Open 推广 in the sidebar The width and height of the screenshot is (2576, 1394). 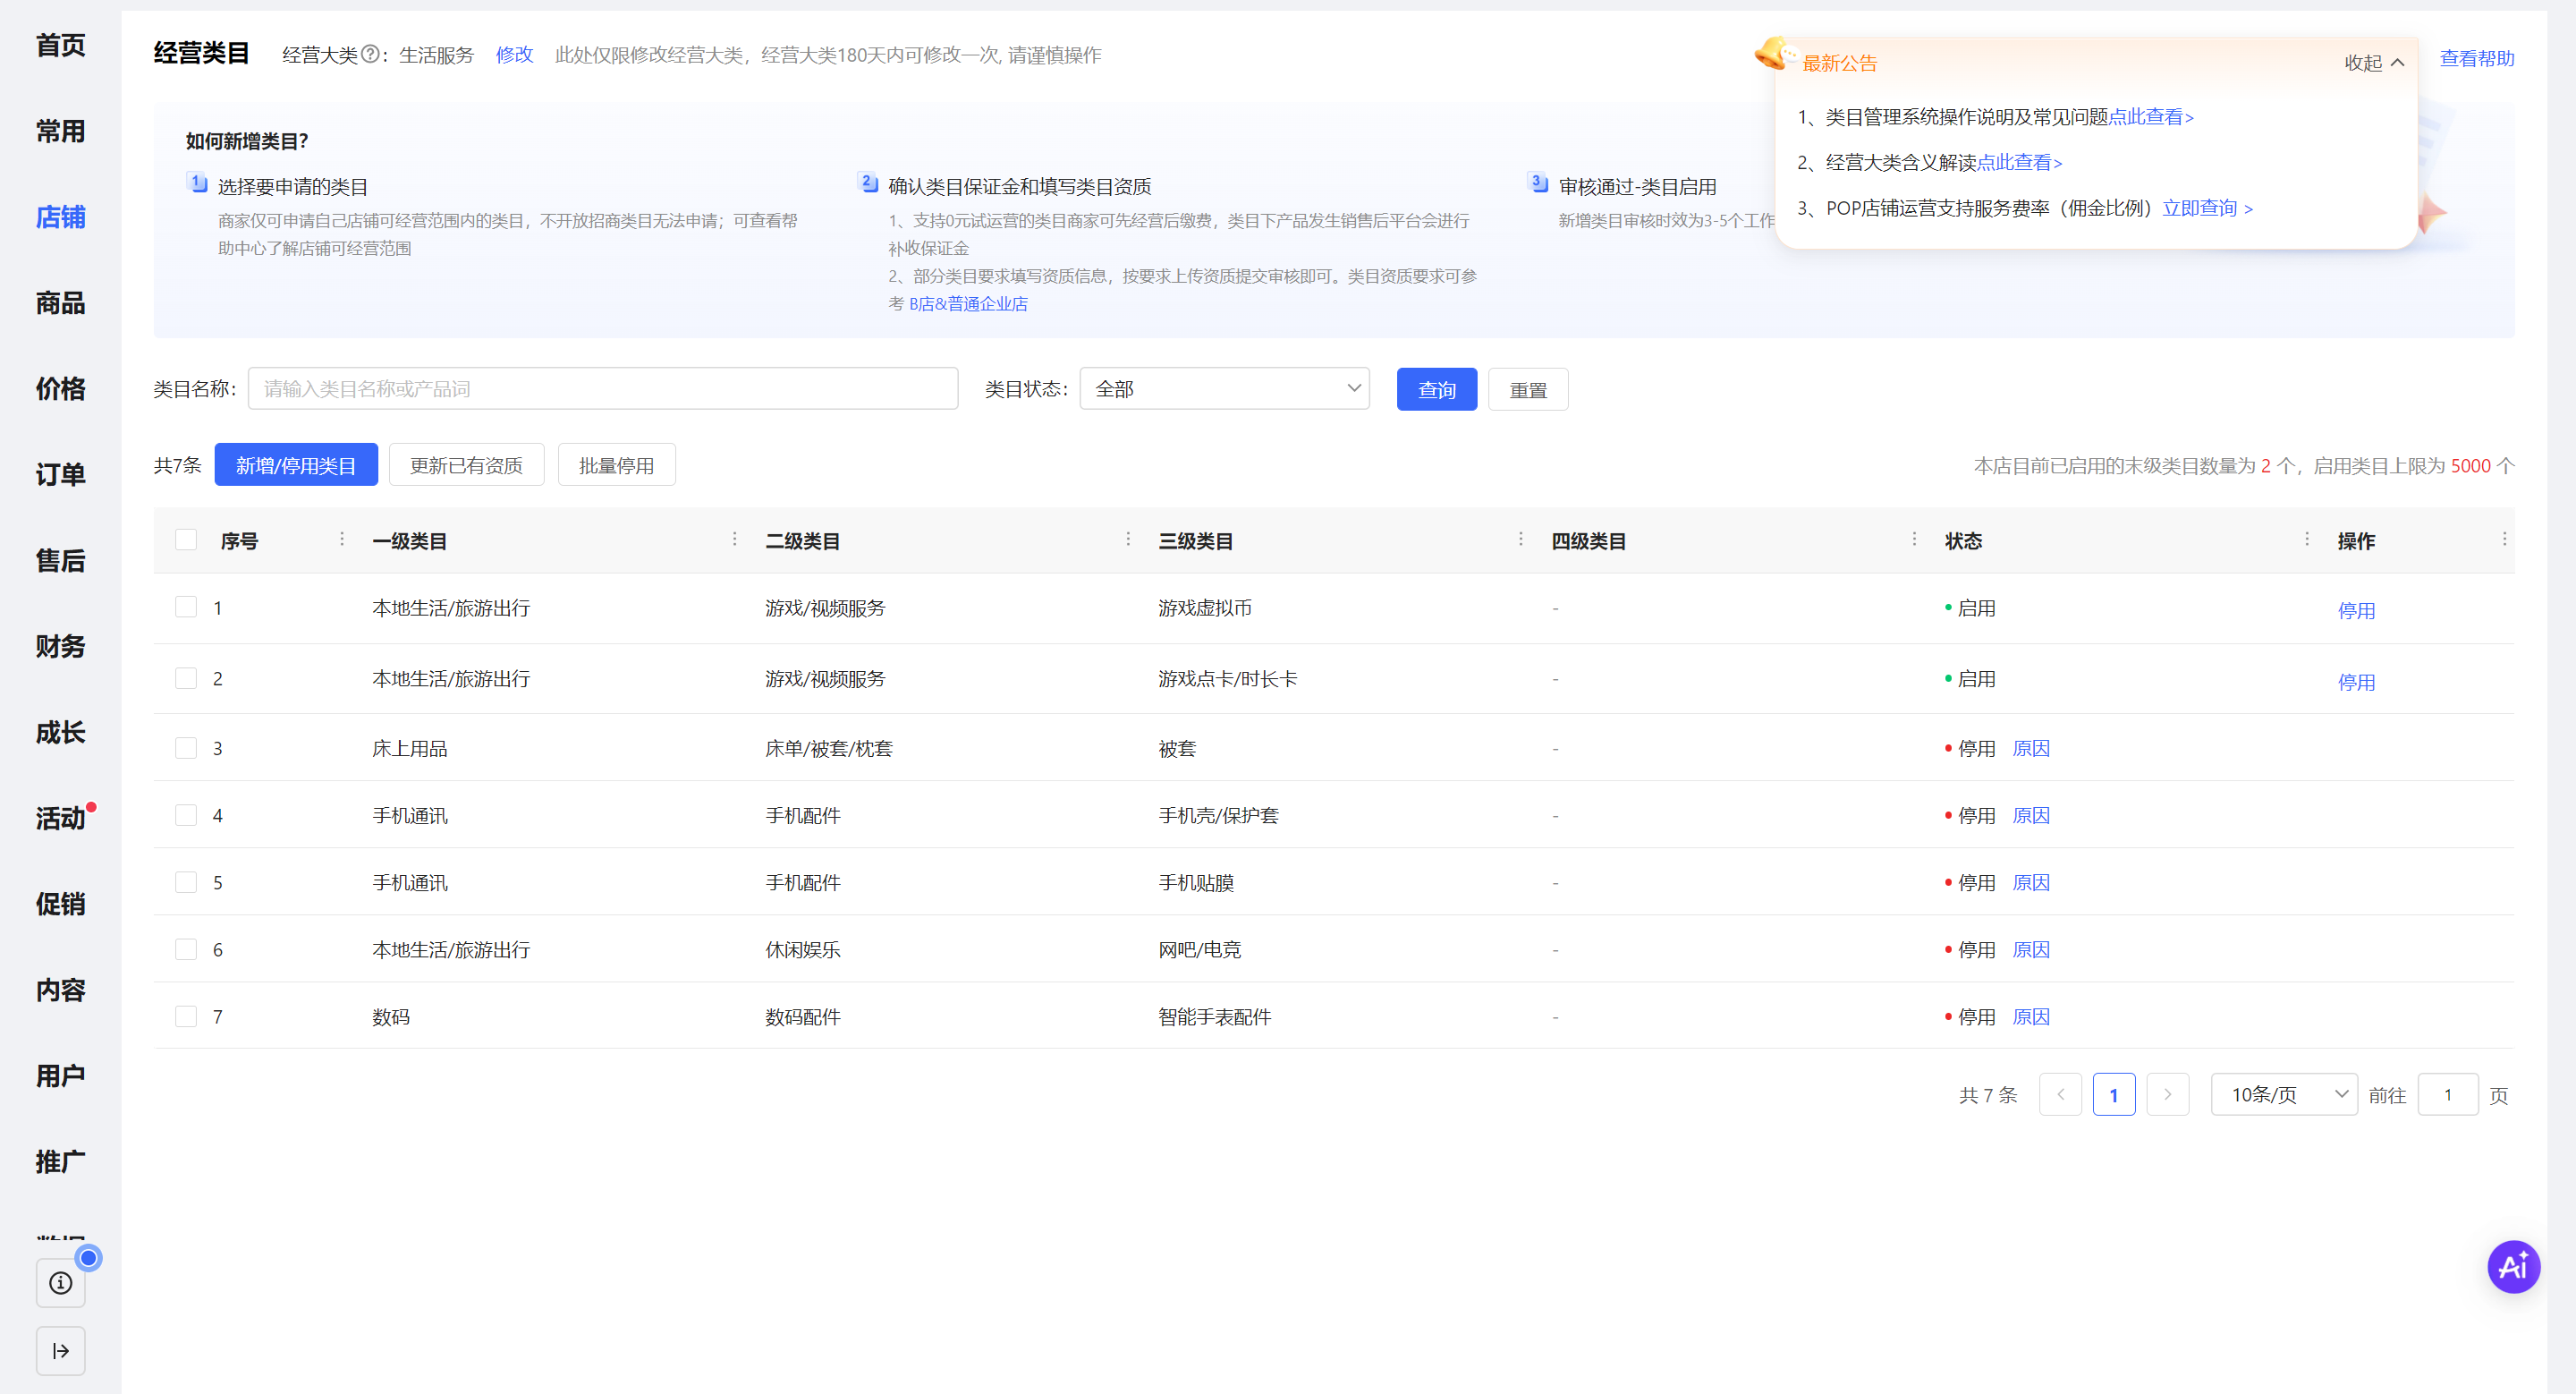pos(60,1162)
